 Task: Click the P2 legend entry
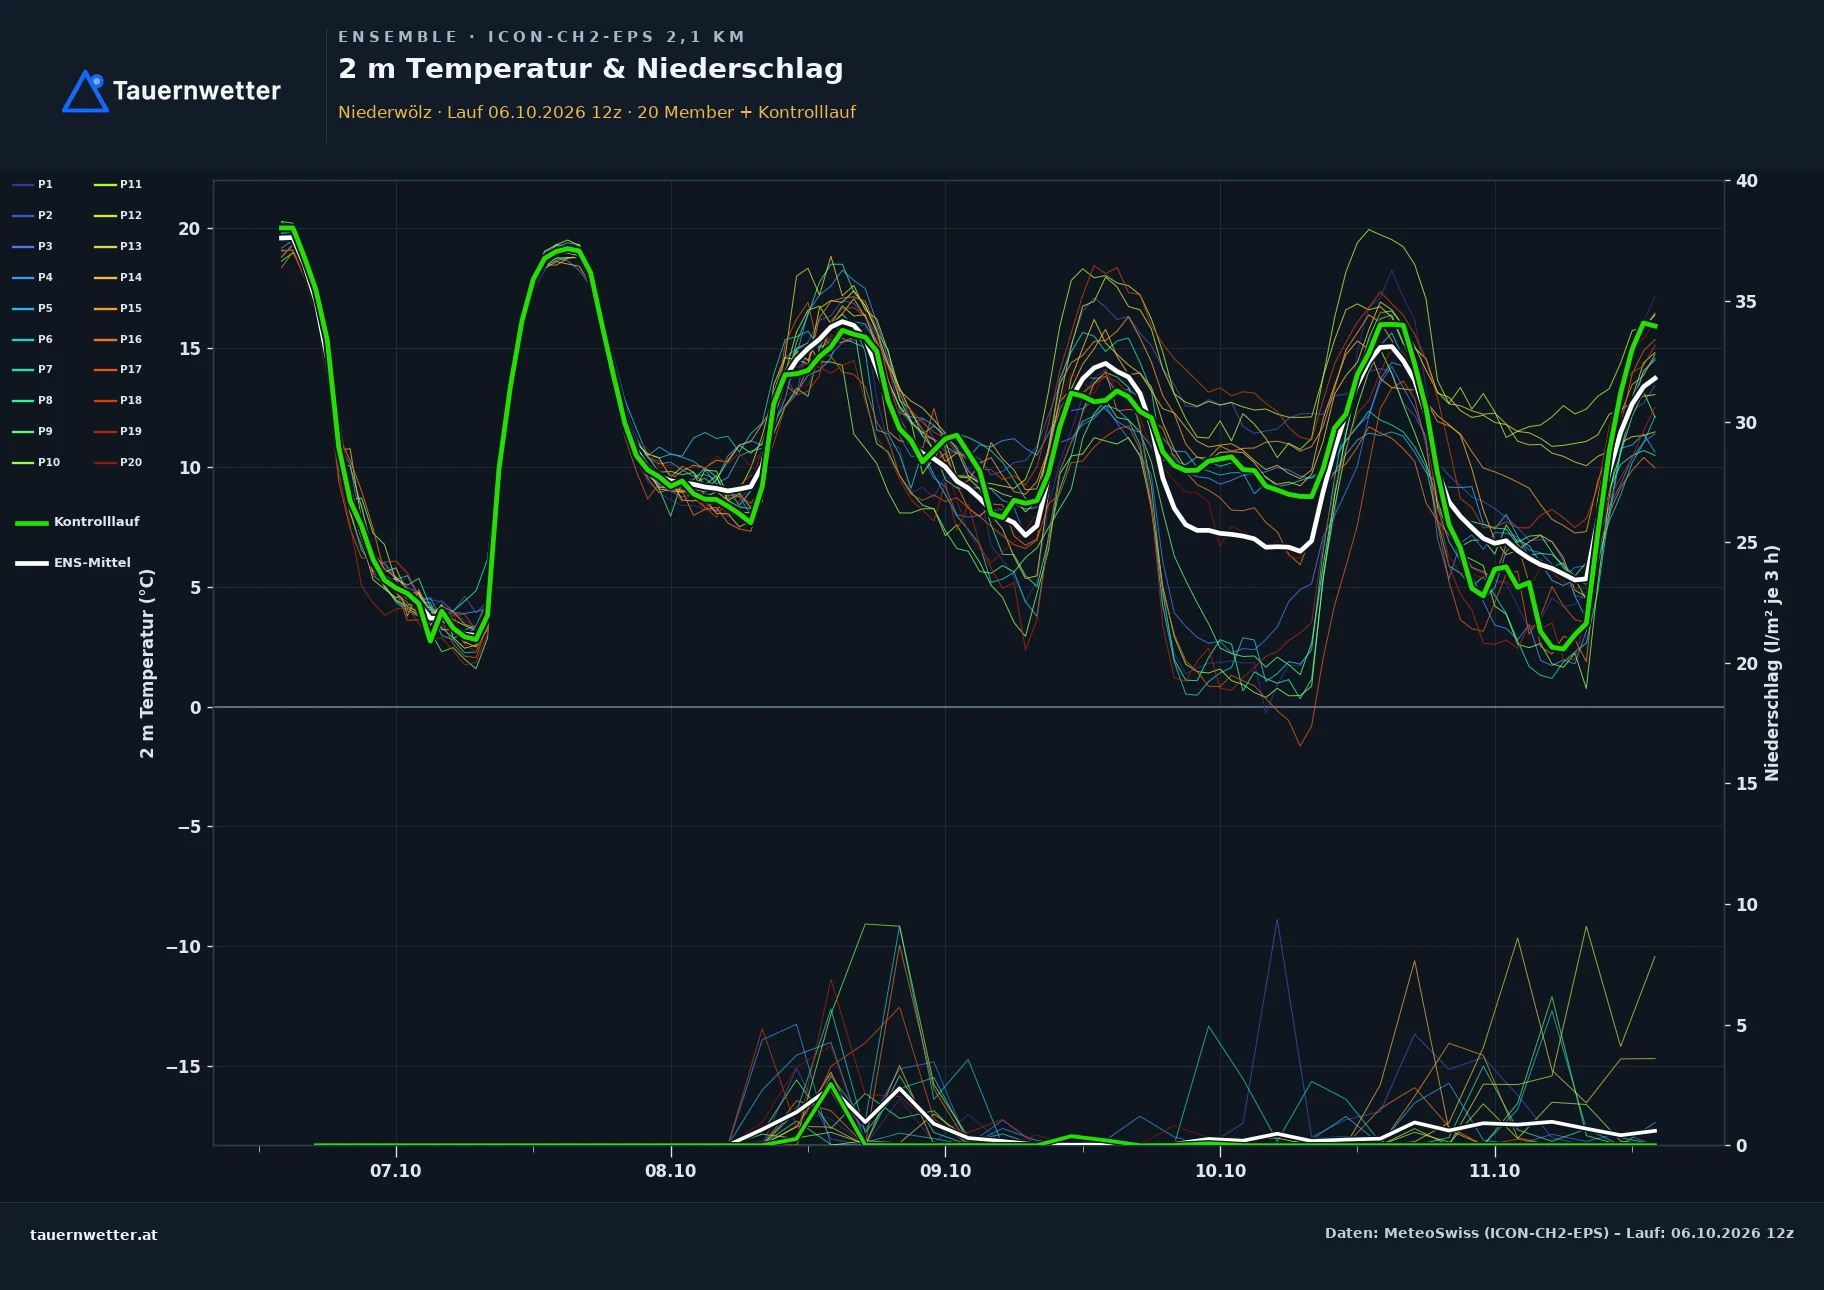[x=33, y=215]
